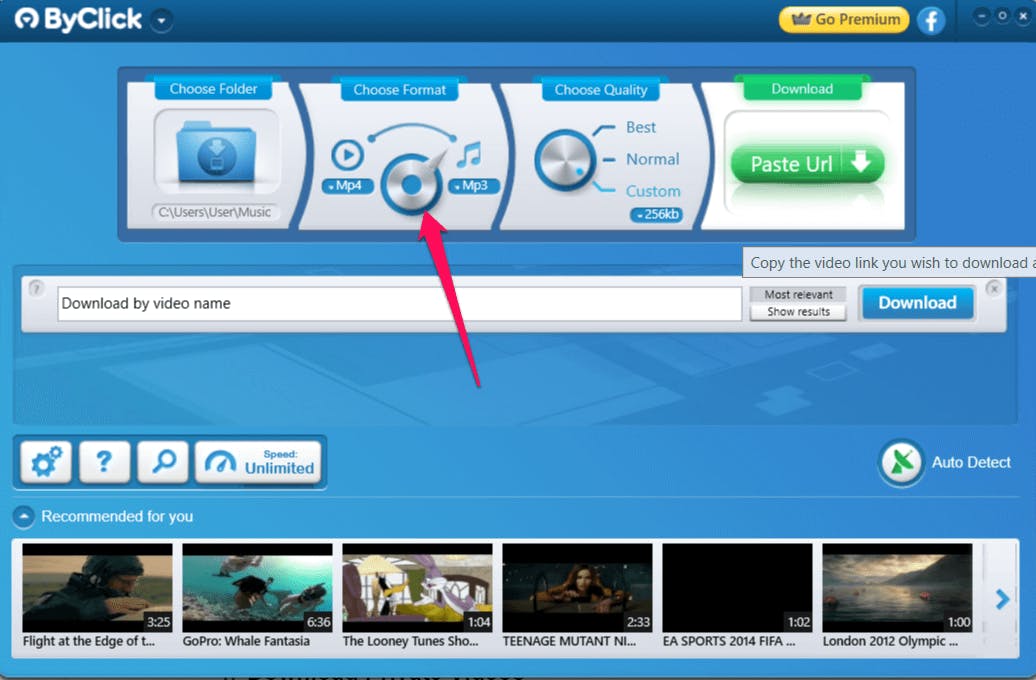The image size is (1036, 680).
Task: Open help with the question mark button
Action: 104,461
